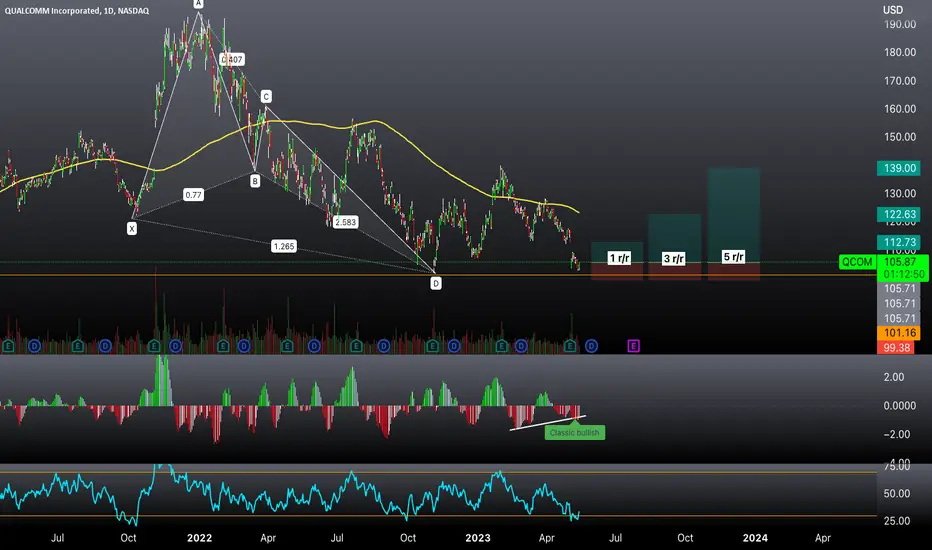This screenshot has width=932, height=550.
Task: Select the 122.63 target price label
Action: pyautogui.click(x=899, y=214)
